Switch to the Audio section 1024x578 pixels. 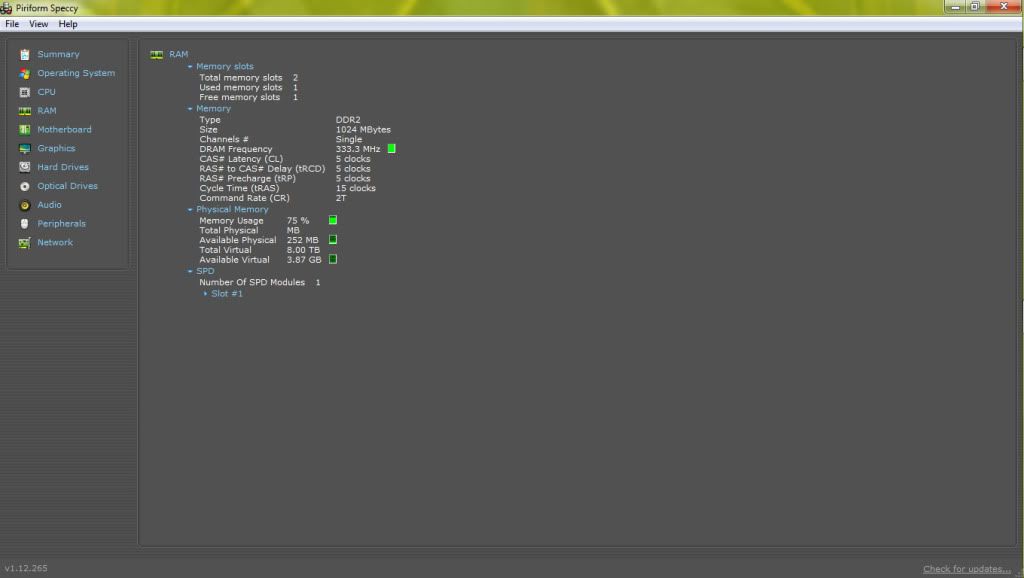pyautogui.click(x=49, y=204)
